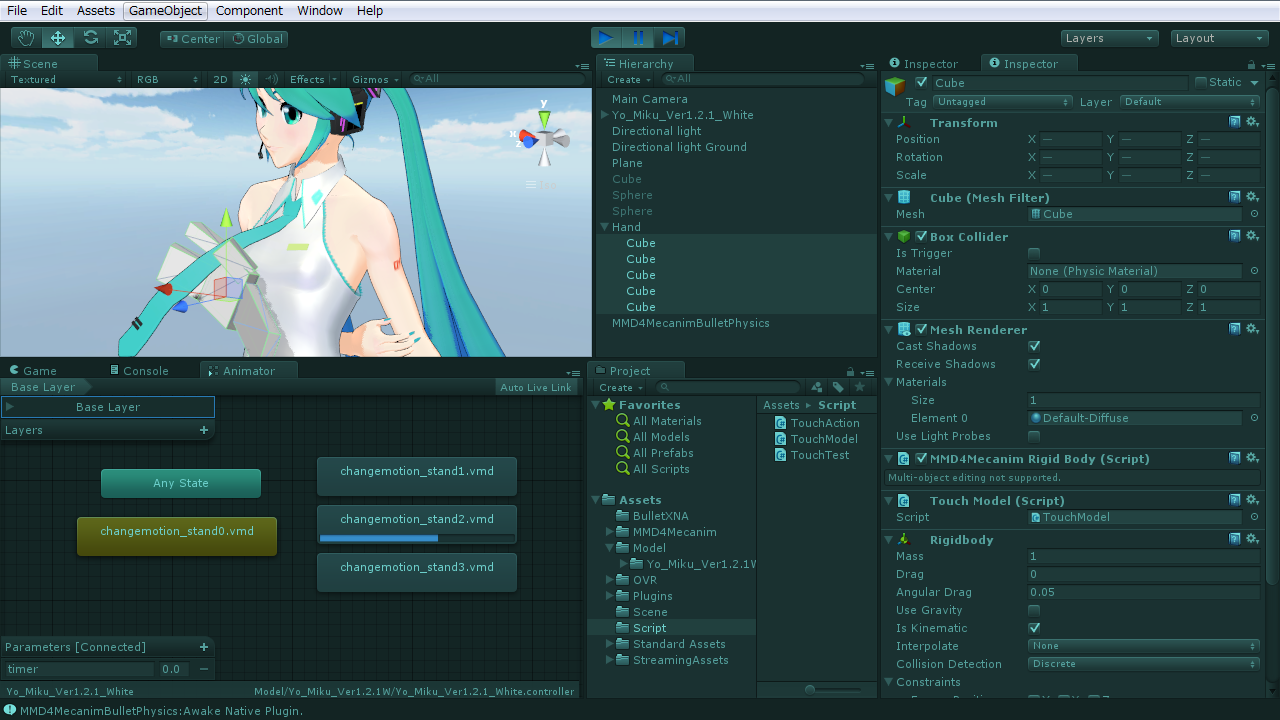Open the Collision Detection dropdown showing Discrete

(x=1144, y=663)
